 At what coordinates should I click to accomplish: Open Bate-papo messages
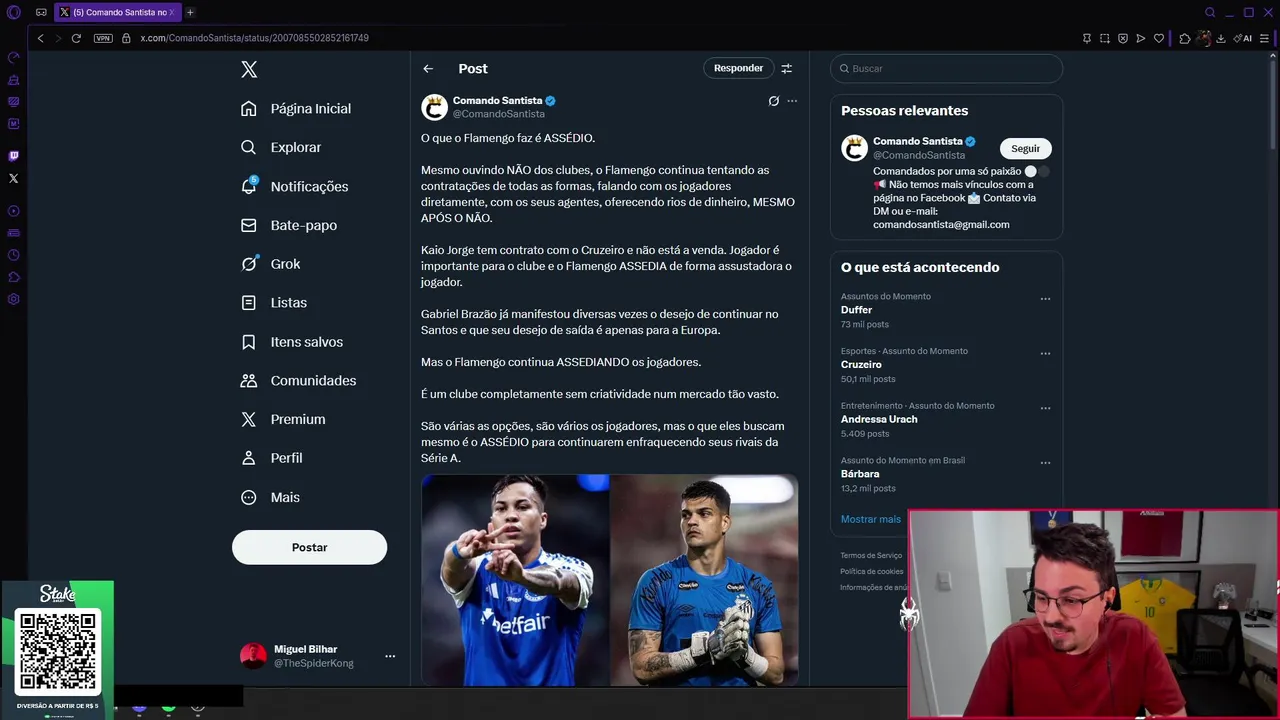(289, 225)
